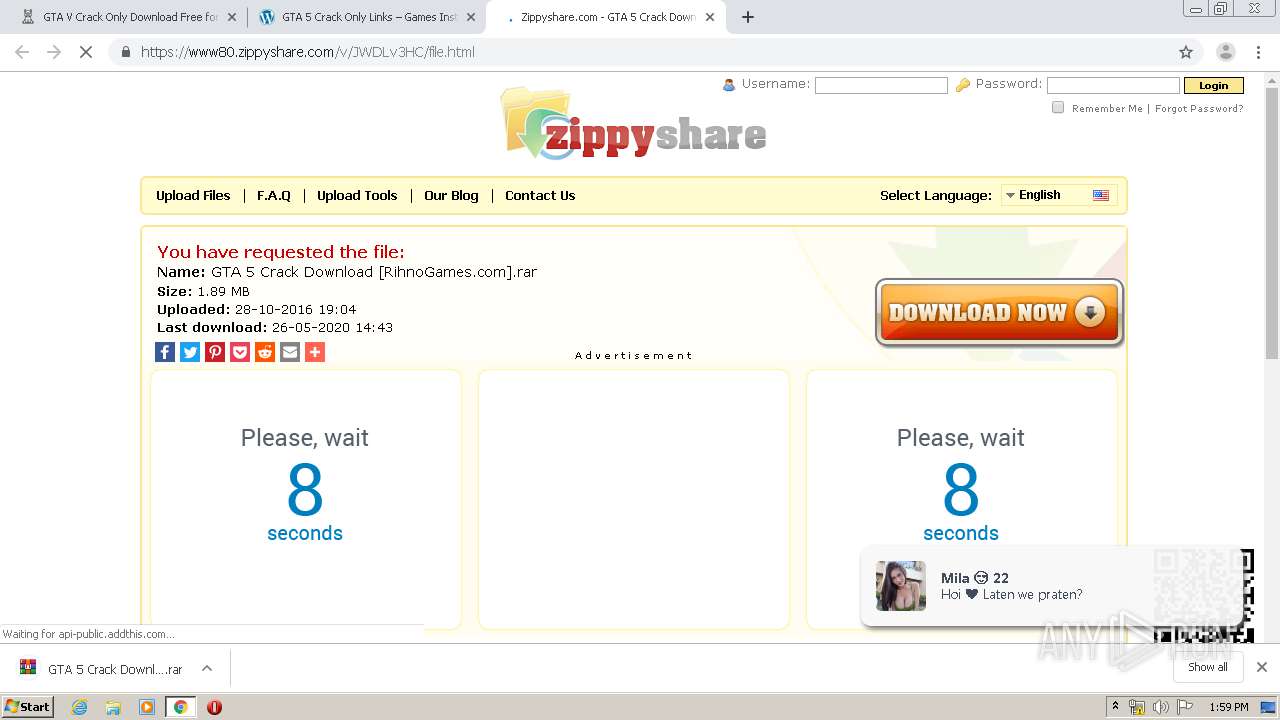
Task: Toggle Remember Me checkbox
Action: [1058, 107]
